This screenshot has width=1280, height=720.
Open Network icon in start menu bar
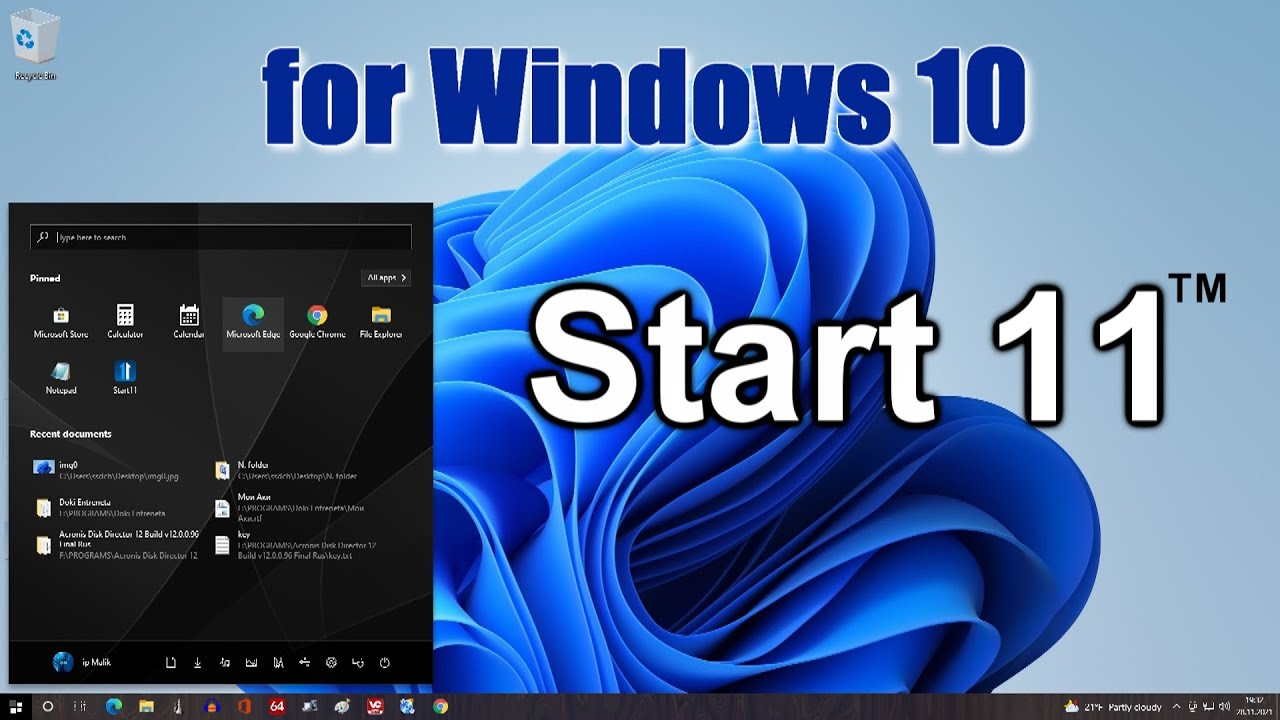click(304, 662)
